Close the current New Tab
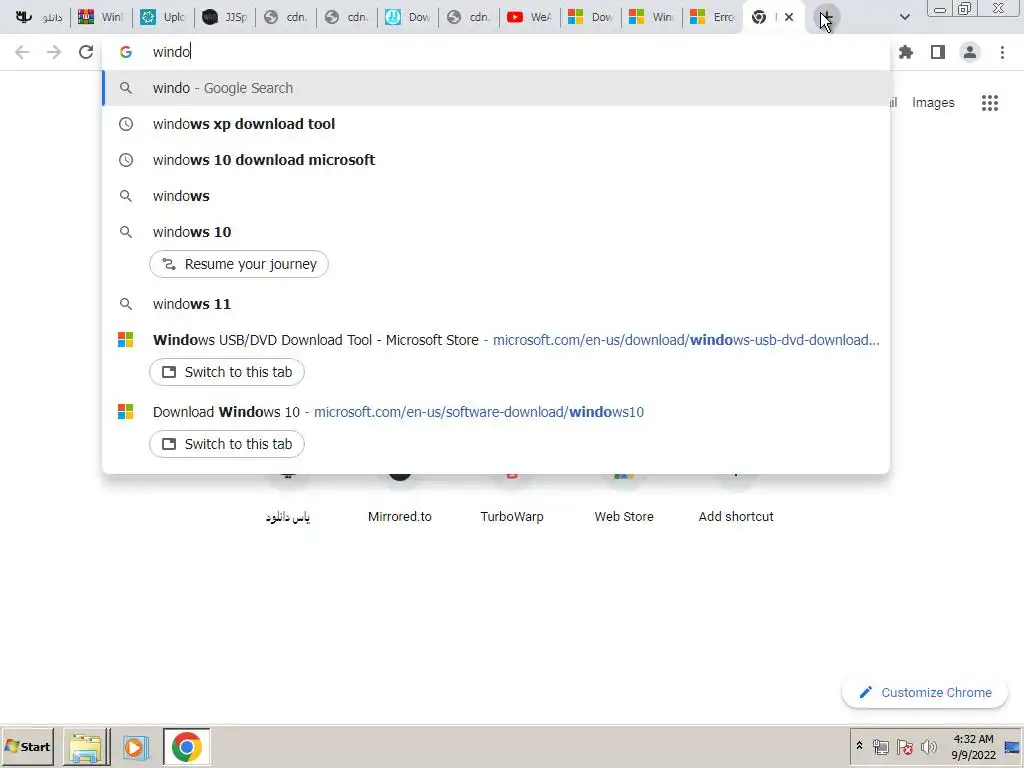This screenshot has width=1024, height=768. pyautogui.click(x=789, y=17)
